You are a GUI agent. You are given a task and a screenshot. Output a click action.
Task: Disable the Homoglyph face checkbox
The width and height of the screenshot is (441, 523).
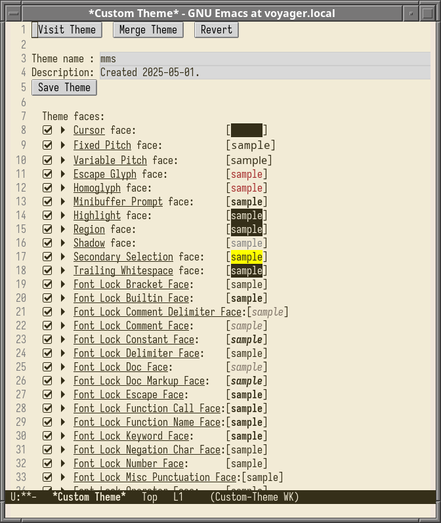coord(47,188)
